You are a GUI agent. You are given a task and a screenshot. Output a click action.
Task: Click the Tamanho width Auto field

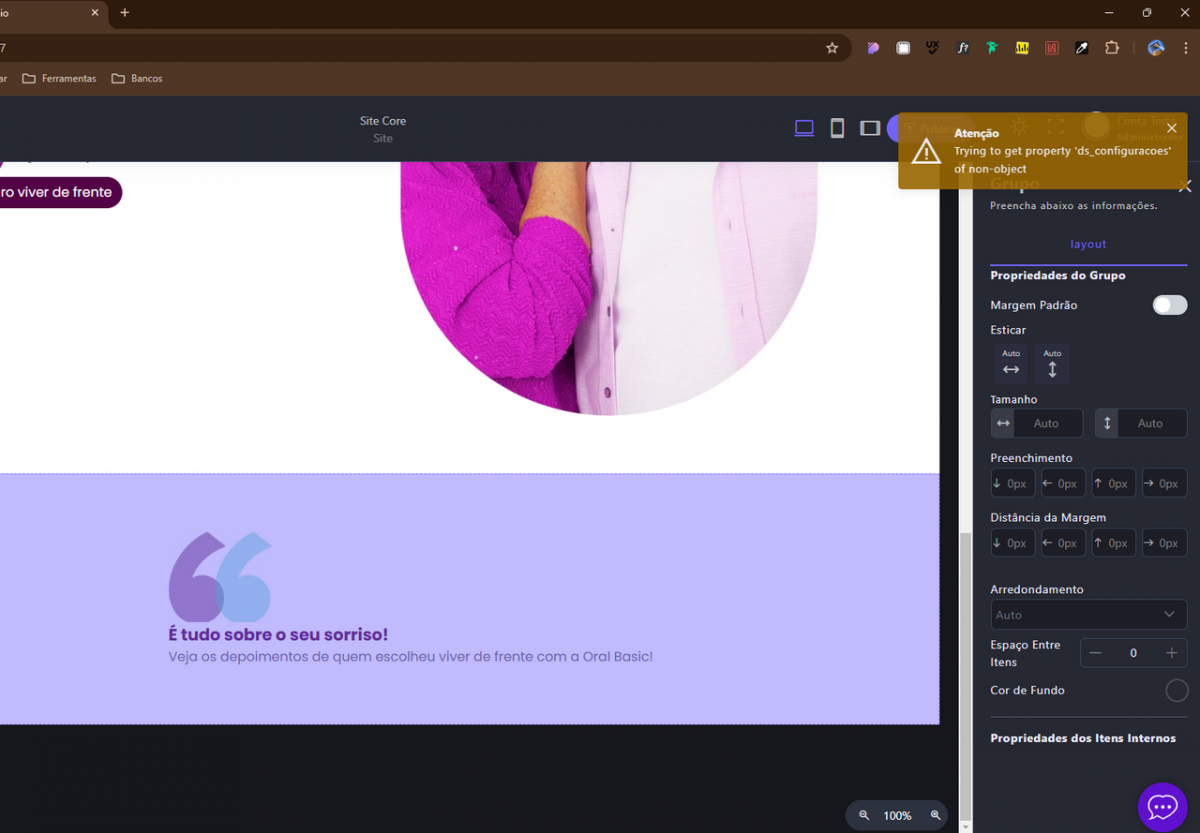(1046, 423)
